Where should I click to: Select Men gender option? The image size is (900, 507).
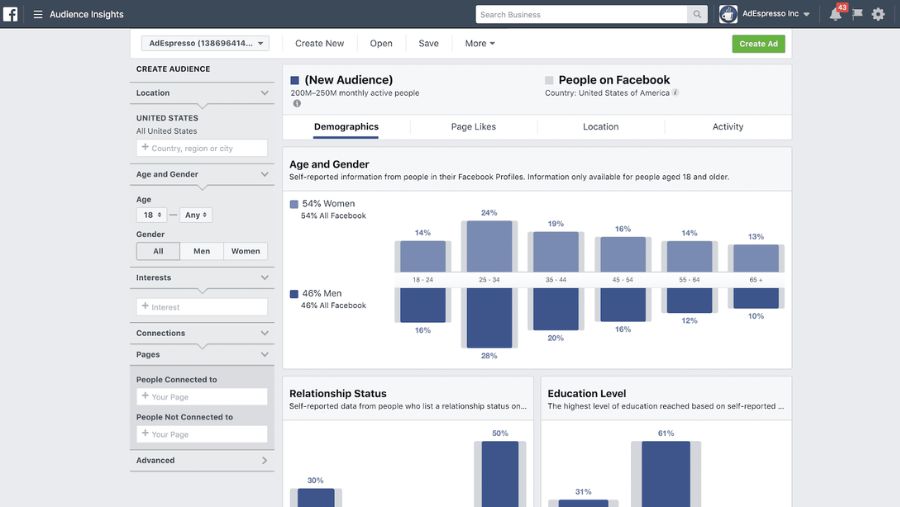click(201, 251)
